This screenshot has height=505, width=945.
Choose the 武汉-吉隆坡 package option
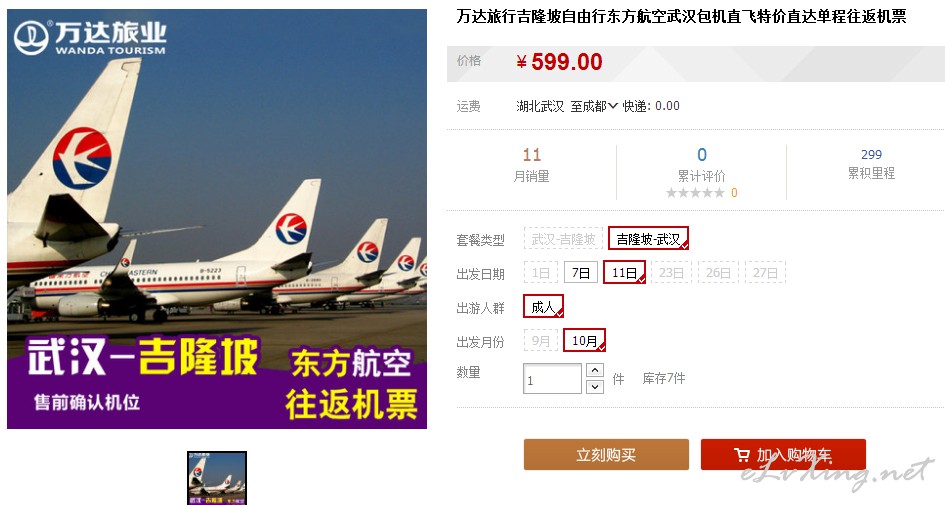(563, 239)
